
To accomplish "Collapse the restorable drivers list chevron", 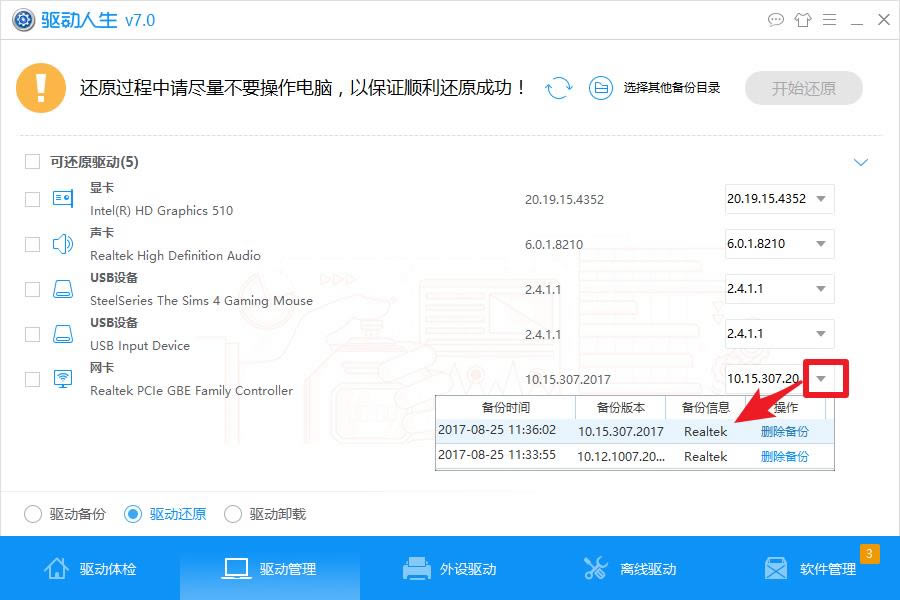I will tap(860, 162).
